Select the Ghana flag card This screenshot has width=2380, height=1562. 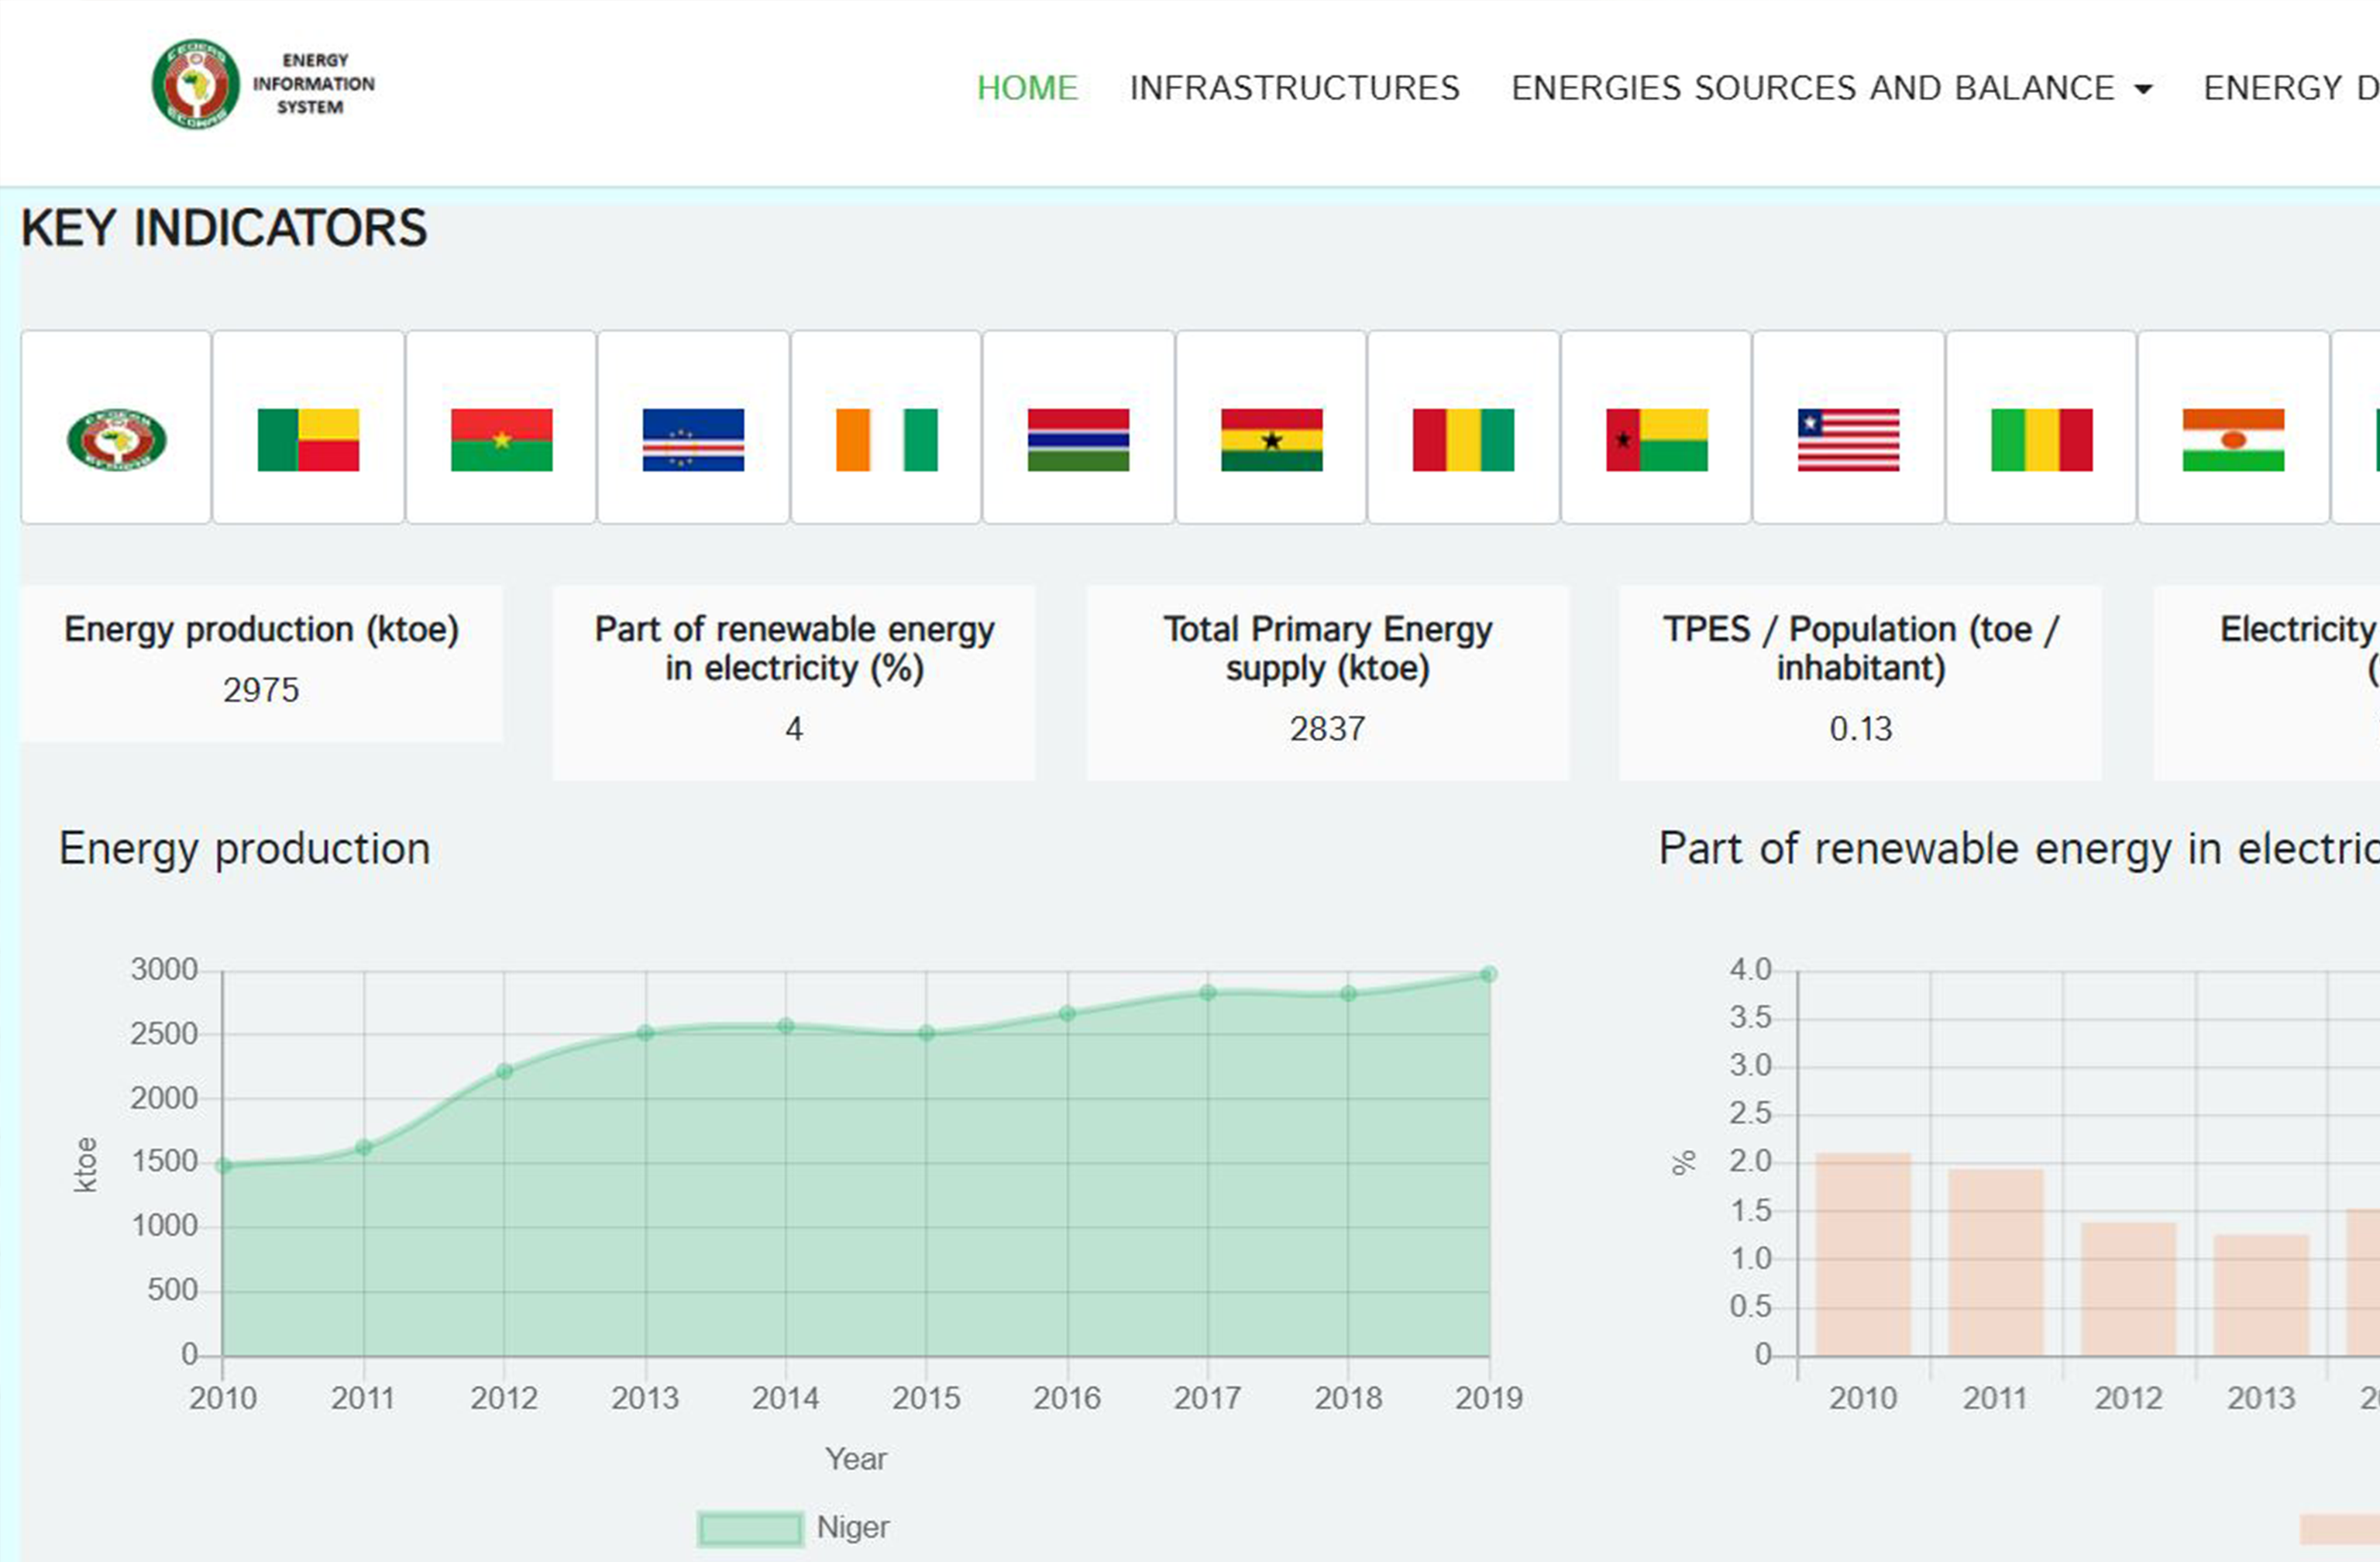pyautogui.click(x=1271, y=427)
